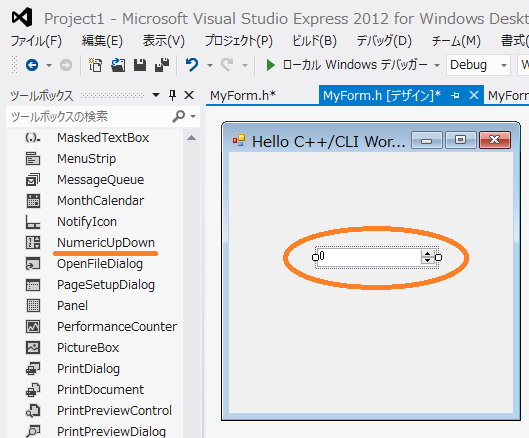Click the Undo toolbar icon
This screenshot has width=529, height=438.
click(x=192, y=65)
